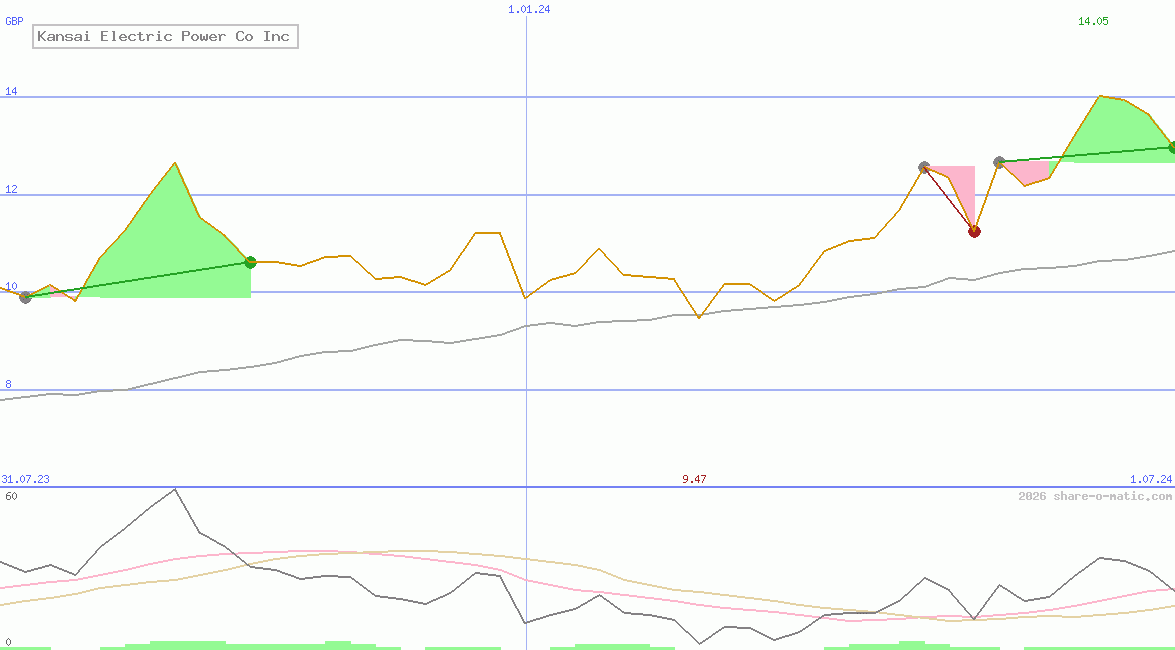1175x650 pixels.
Task: Click the peak of the first green area
Action: (x=175, y=163)
